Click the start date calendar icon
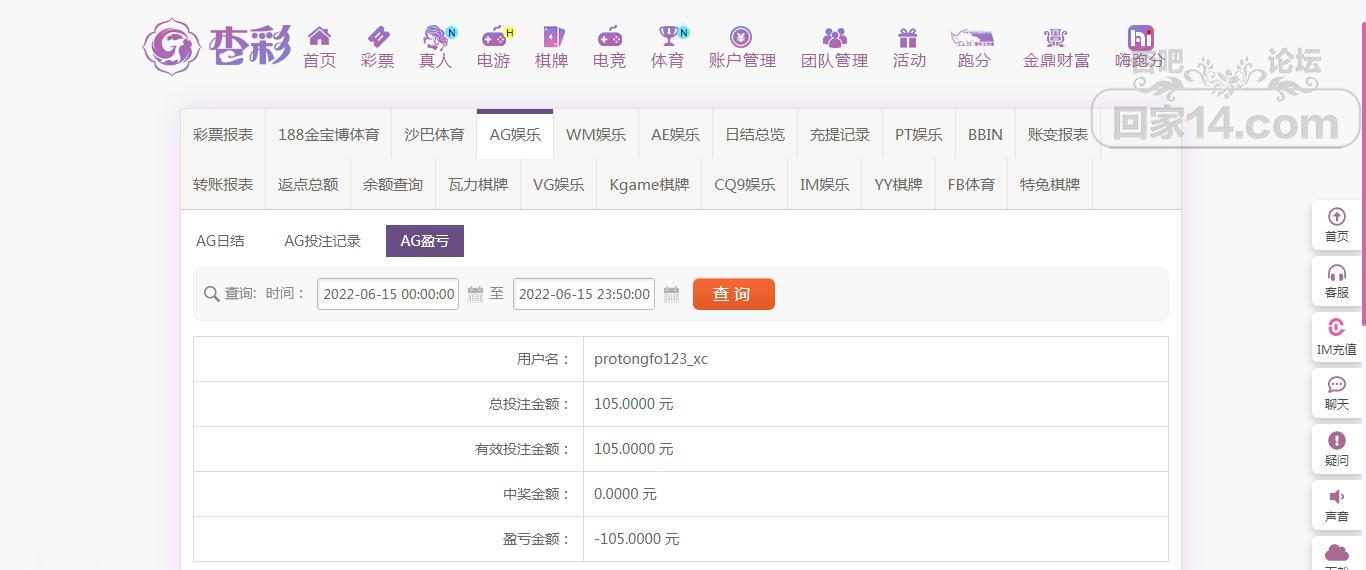 click(476, 294)
